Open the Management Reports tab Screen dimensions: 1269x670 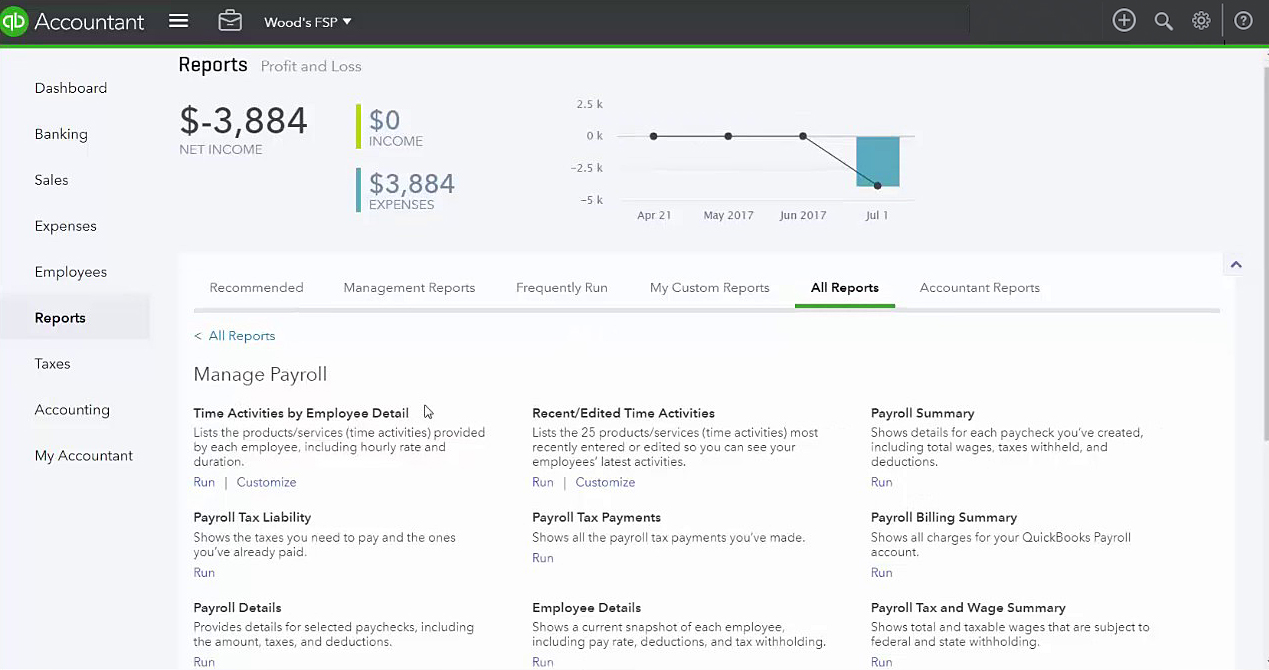[x=409, y=288]
